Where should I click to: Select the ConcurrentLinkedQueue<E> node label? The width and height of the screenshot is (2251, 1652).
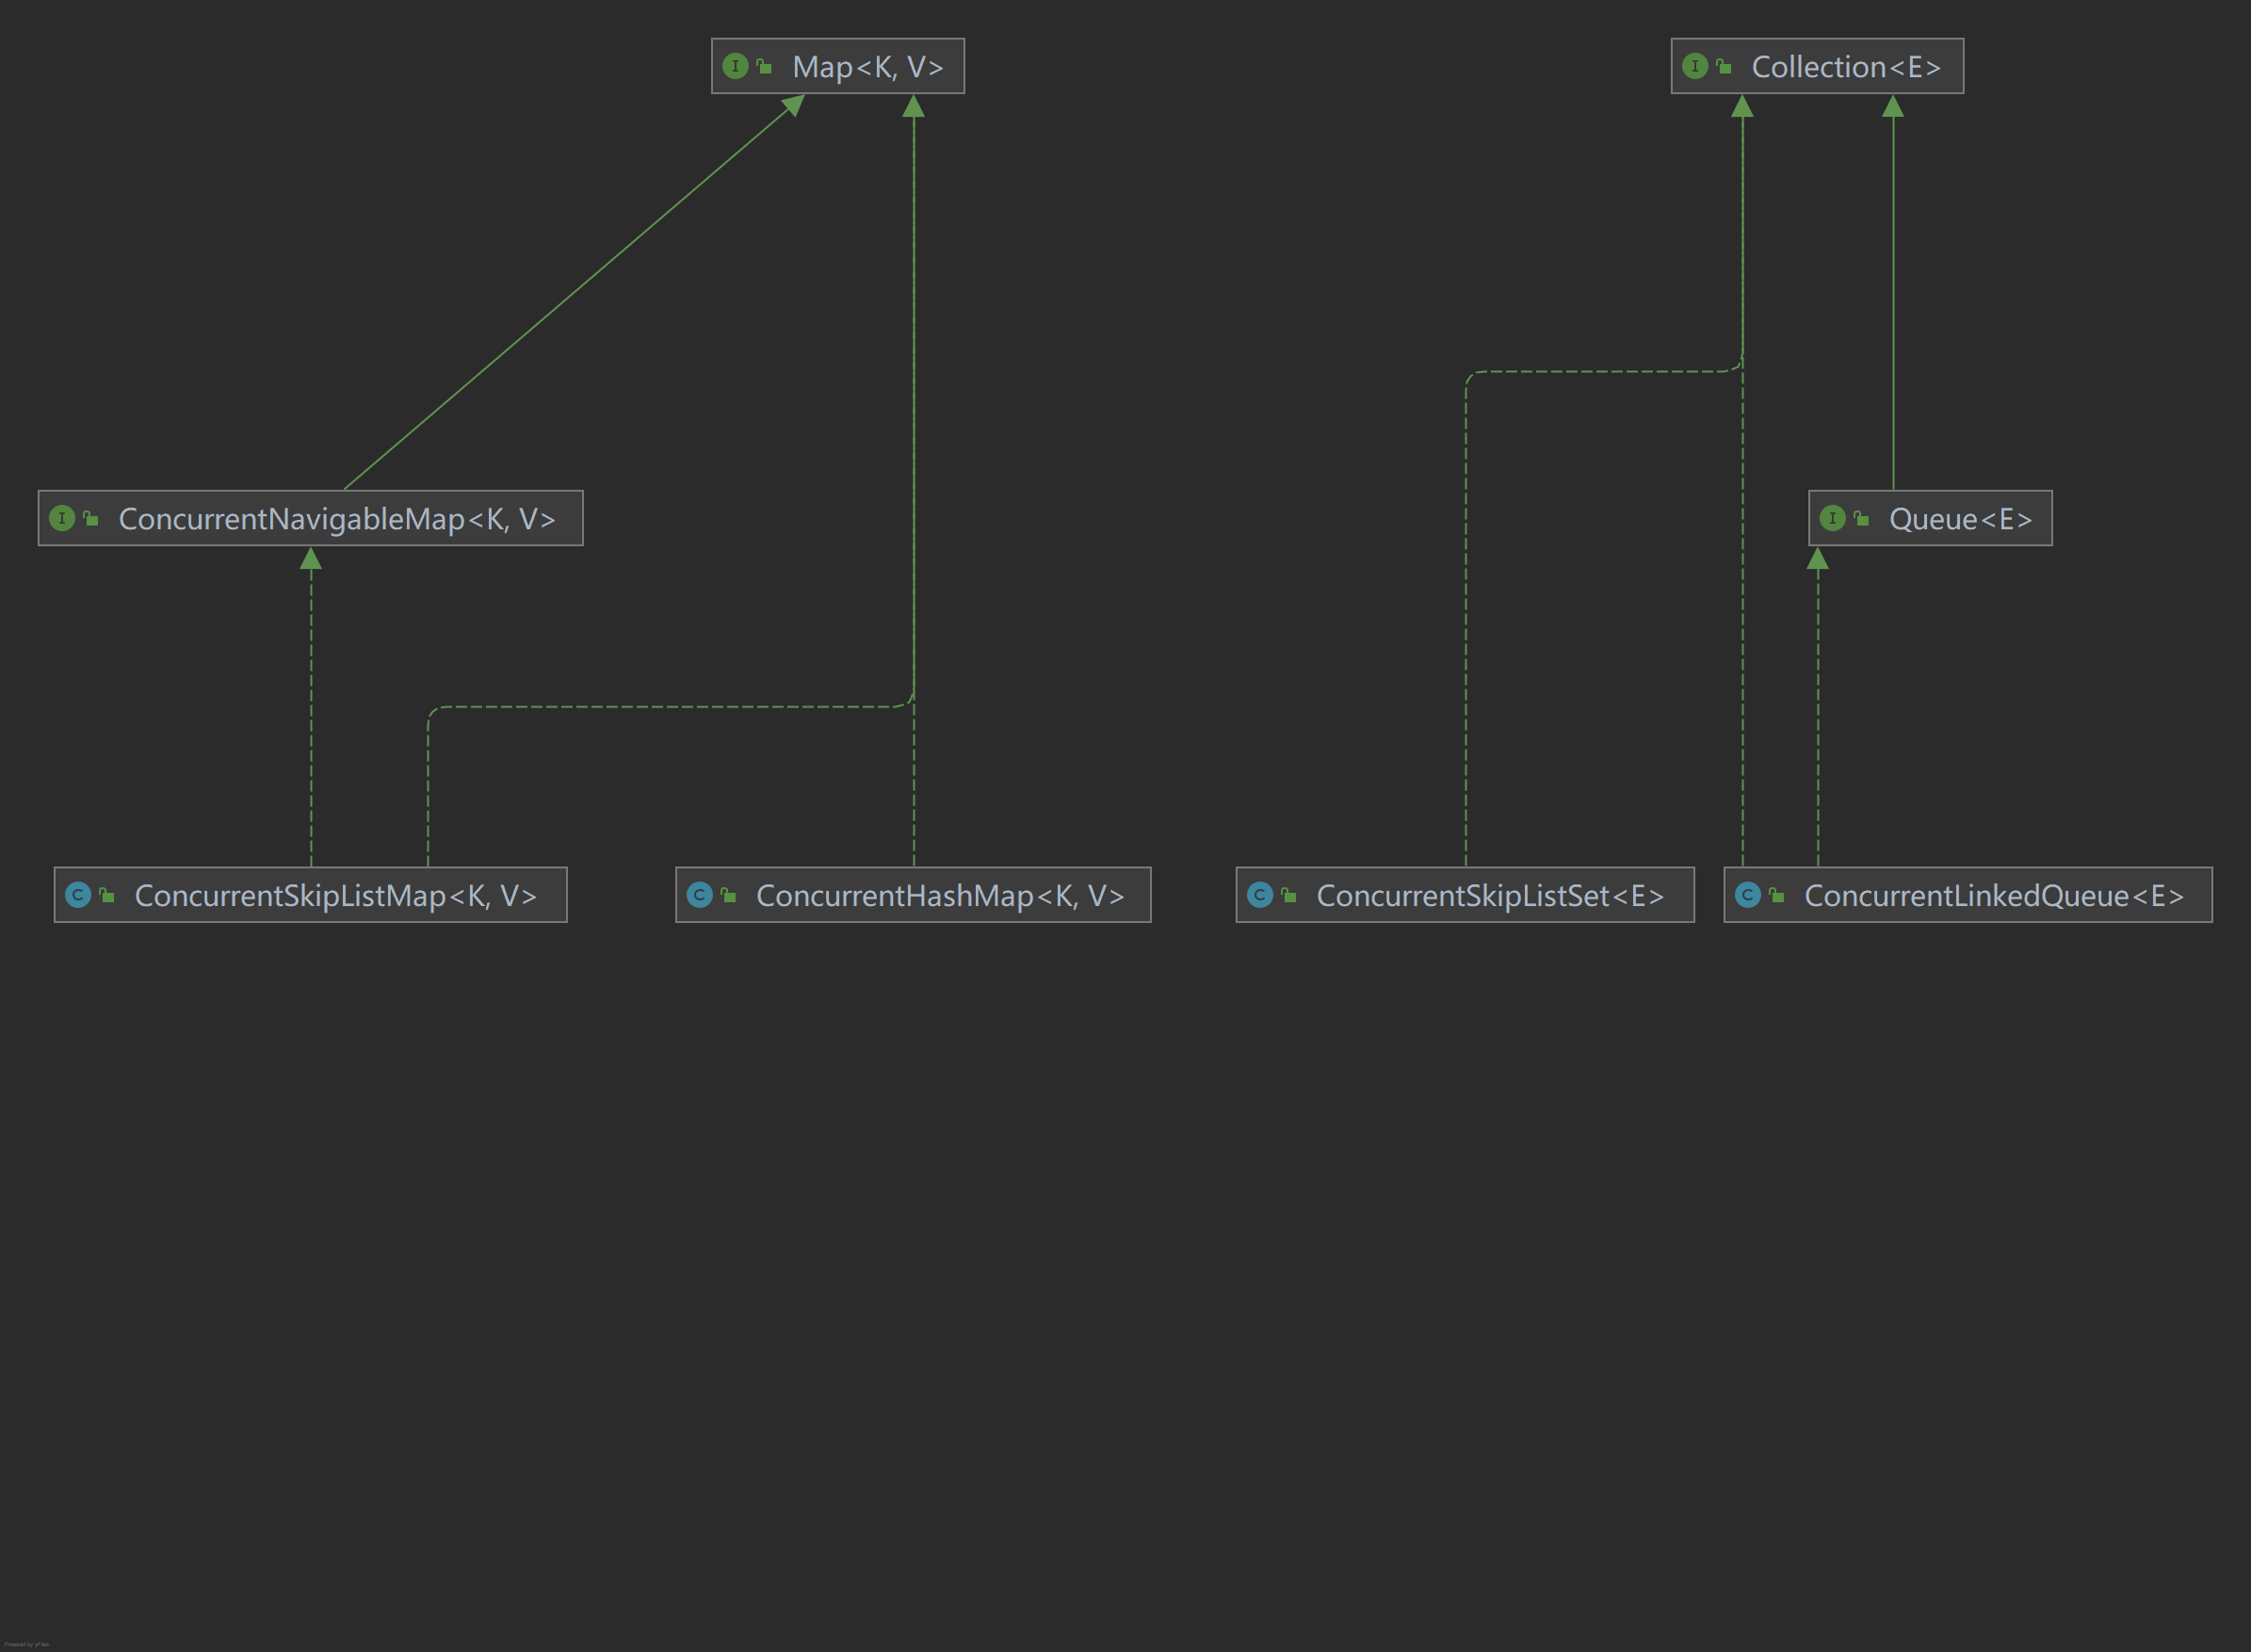(x=1993, y=896)
